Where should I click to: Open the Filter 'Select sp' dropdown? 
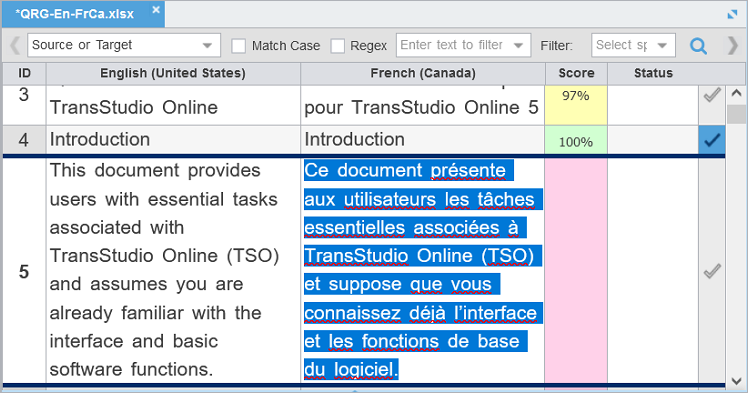coord(633,45)
